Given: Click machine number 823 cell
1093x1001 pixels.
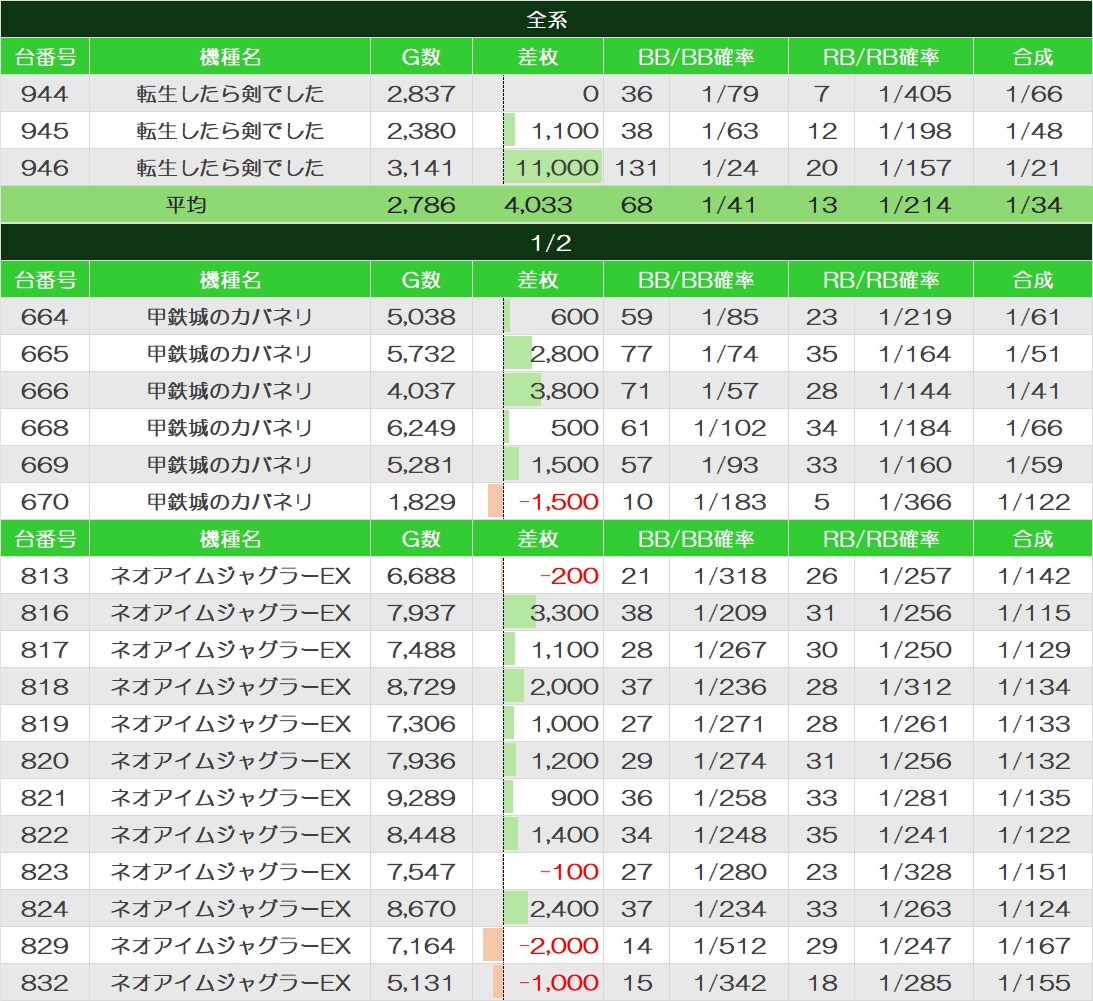Looking at the screenshot, I should tap(45, 871).
